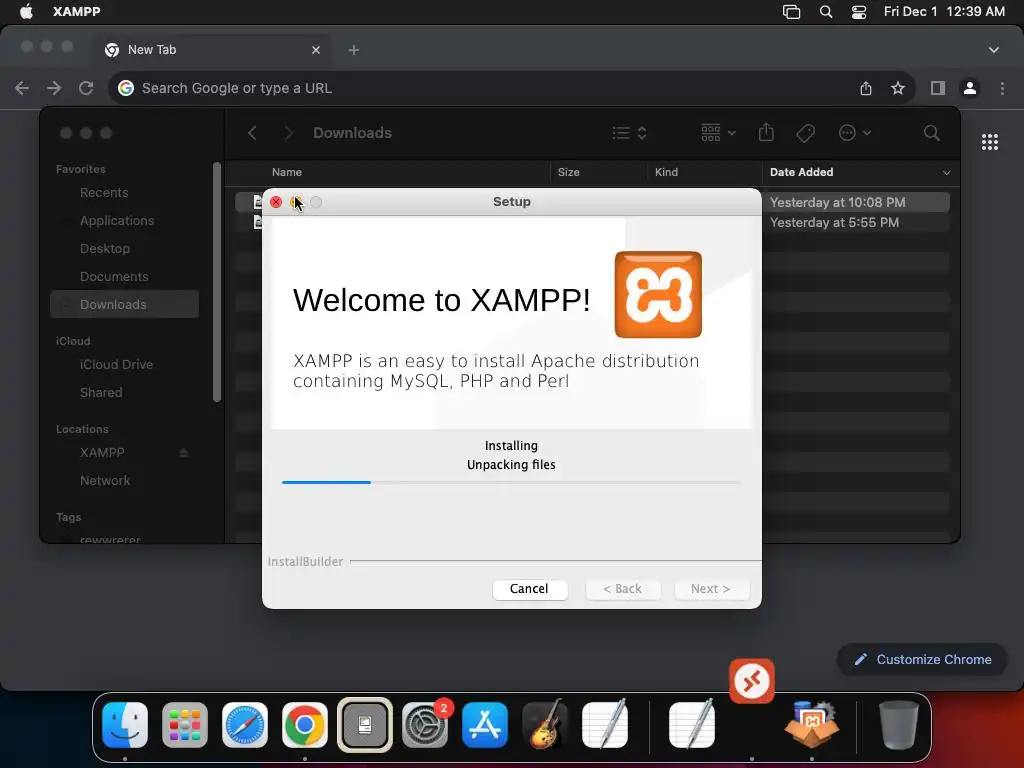Screen dimensions: 1024x768
Task: Open Finder group-by dropdown
Action: pyautogui.click(x=718, y=133)
